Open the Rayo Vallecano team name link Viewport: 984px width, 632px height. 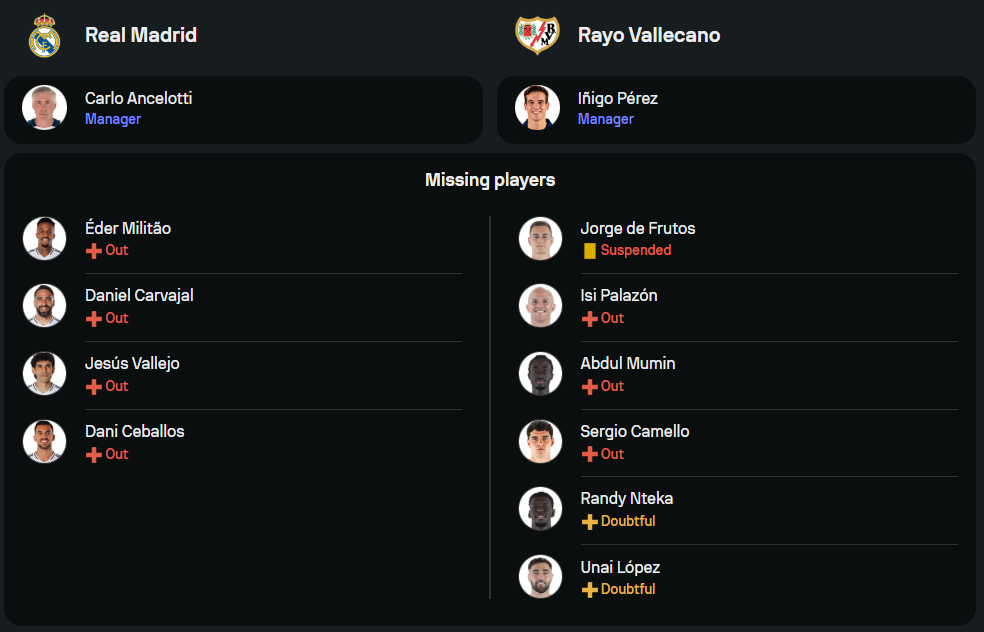(649, 35)
